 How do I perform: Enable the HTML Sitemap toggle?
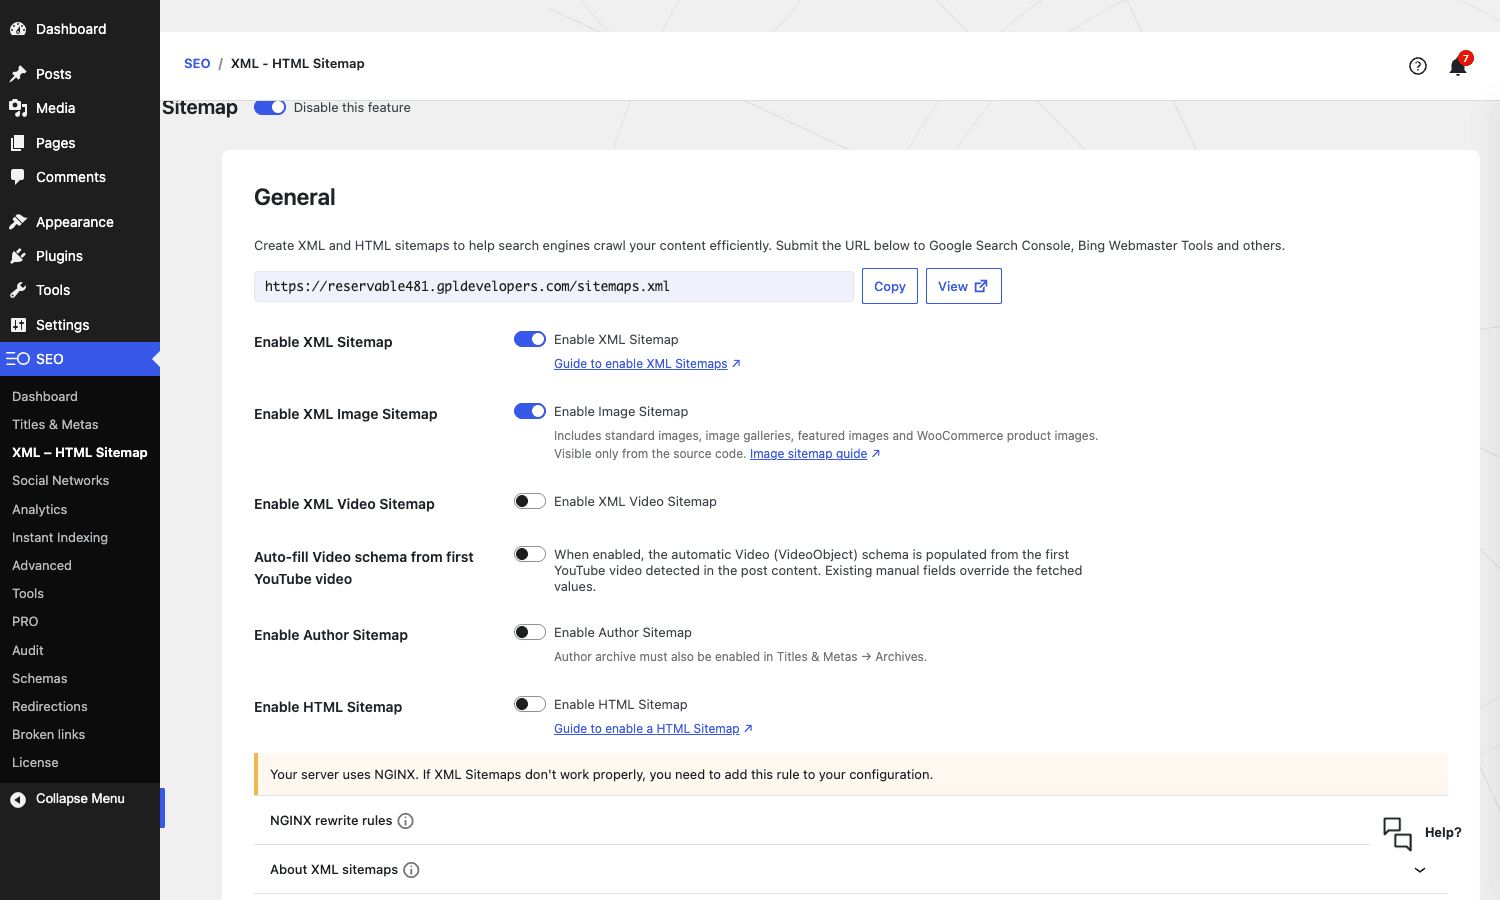530,704
